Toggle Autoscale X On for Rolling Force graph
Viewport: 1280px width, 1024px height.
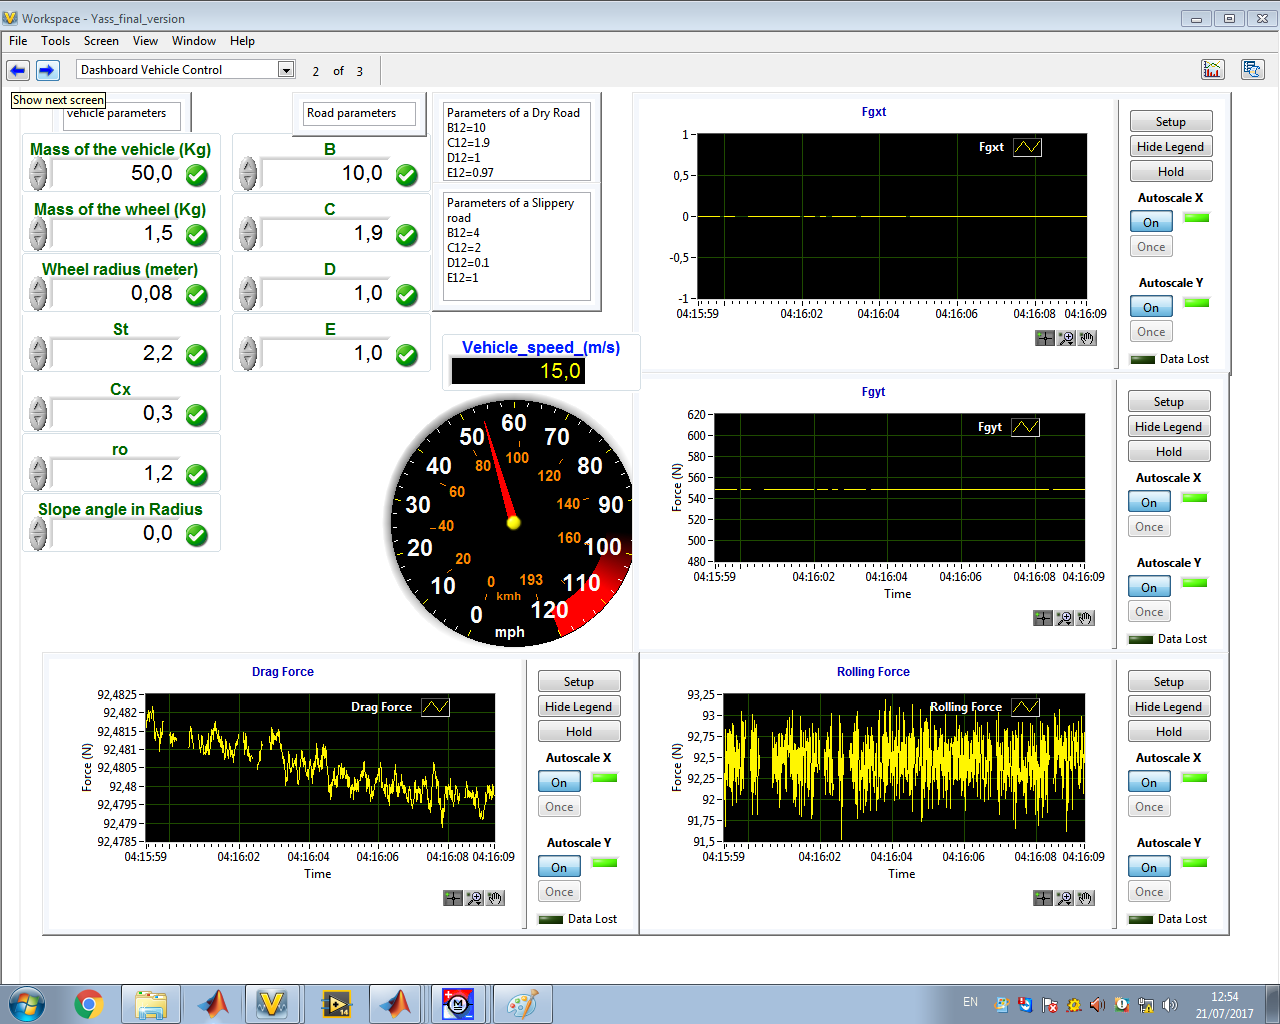(1149, 782)
